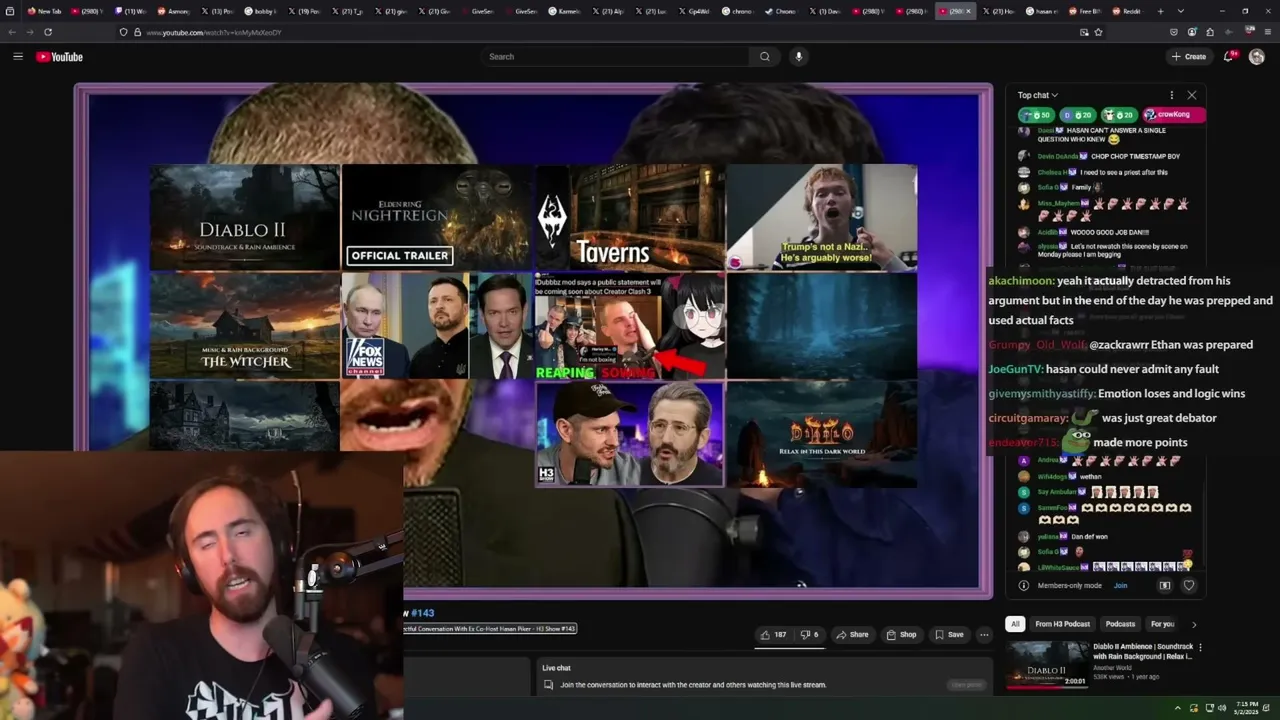Open the Fox News end-screen video
The image size is (1280, 720).
coord(437,325)
